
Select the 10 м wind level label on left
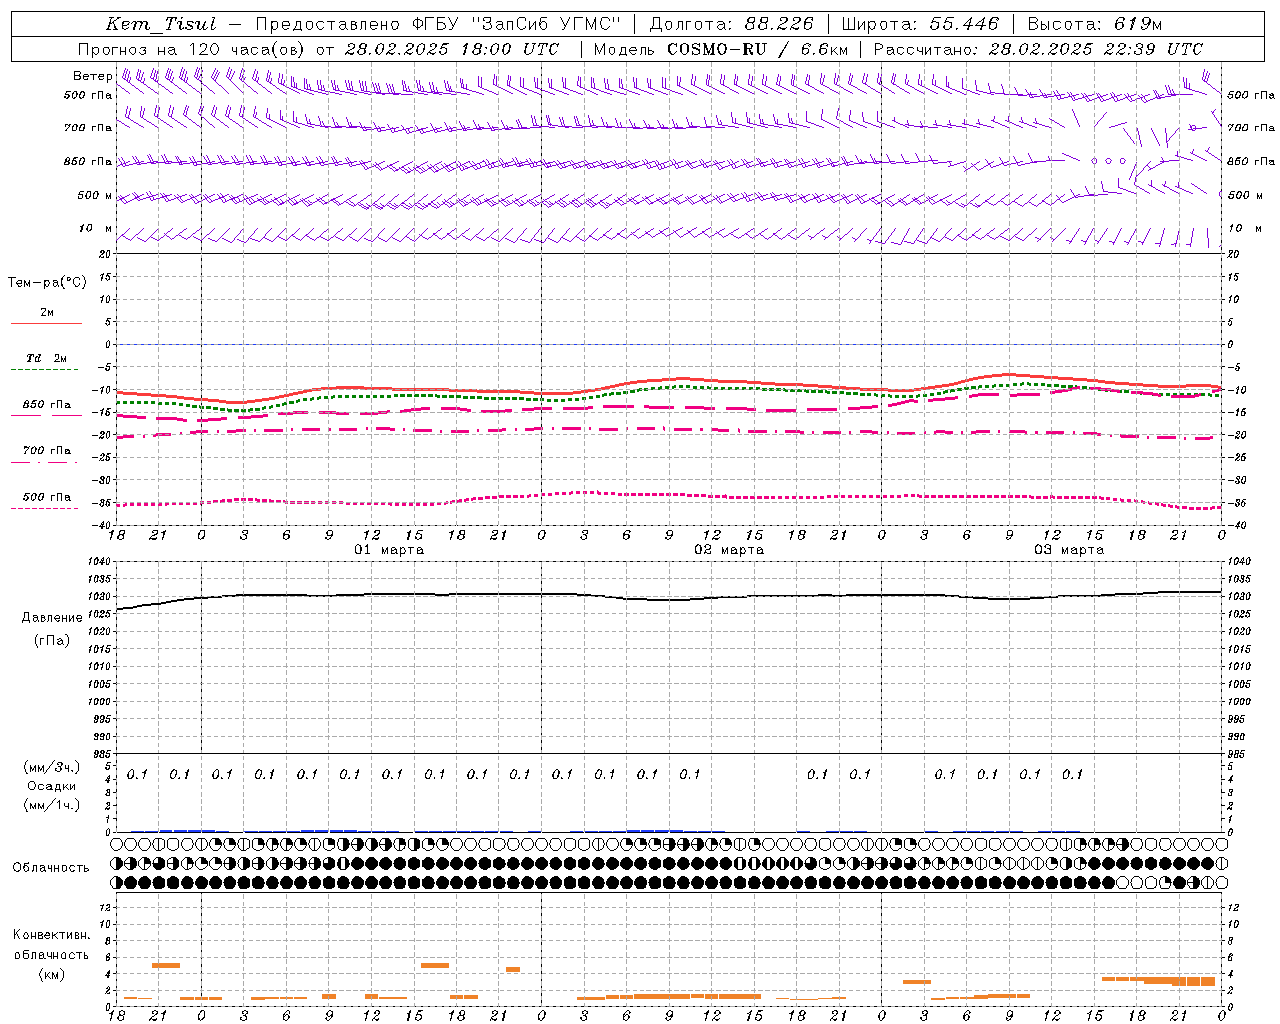click(96, 229)
